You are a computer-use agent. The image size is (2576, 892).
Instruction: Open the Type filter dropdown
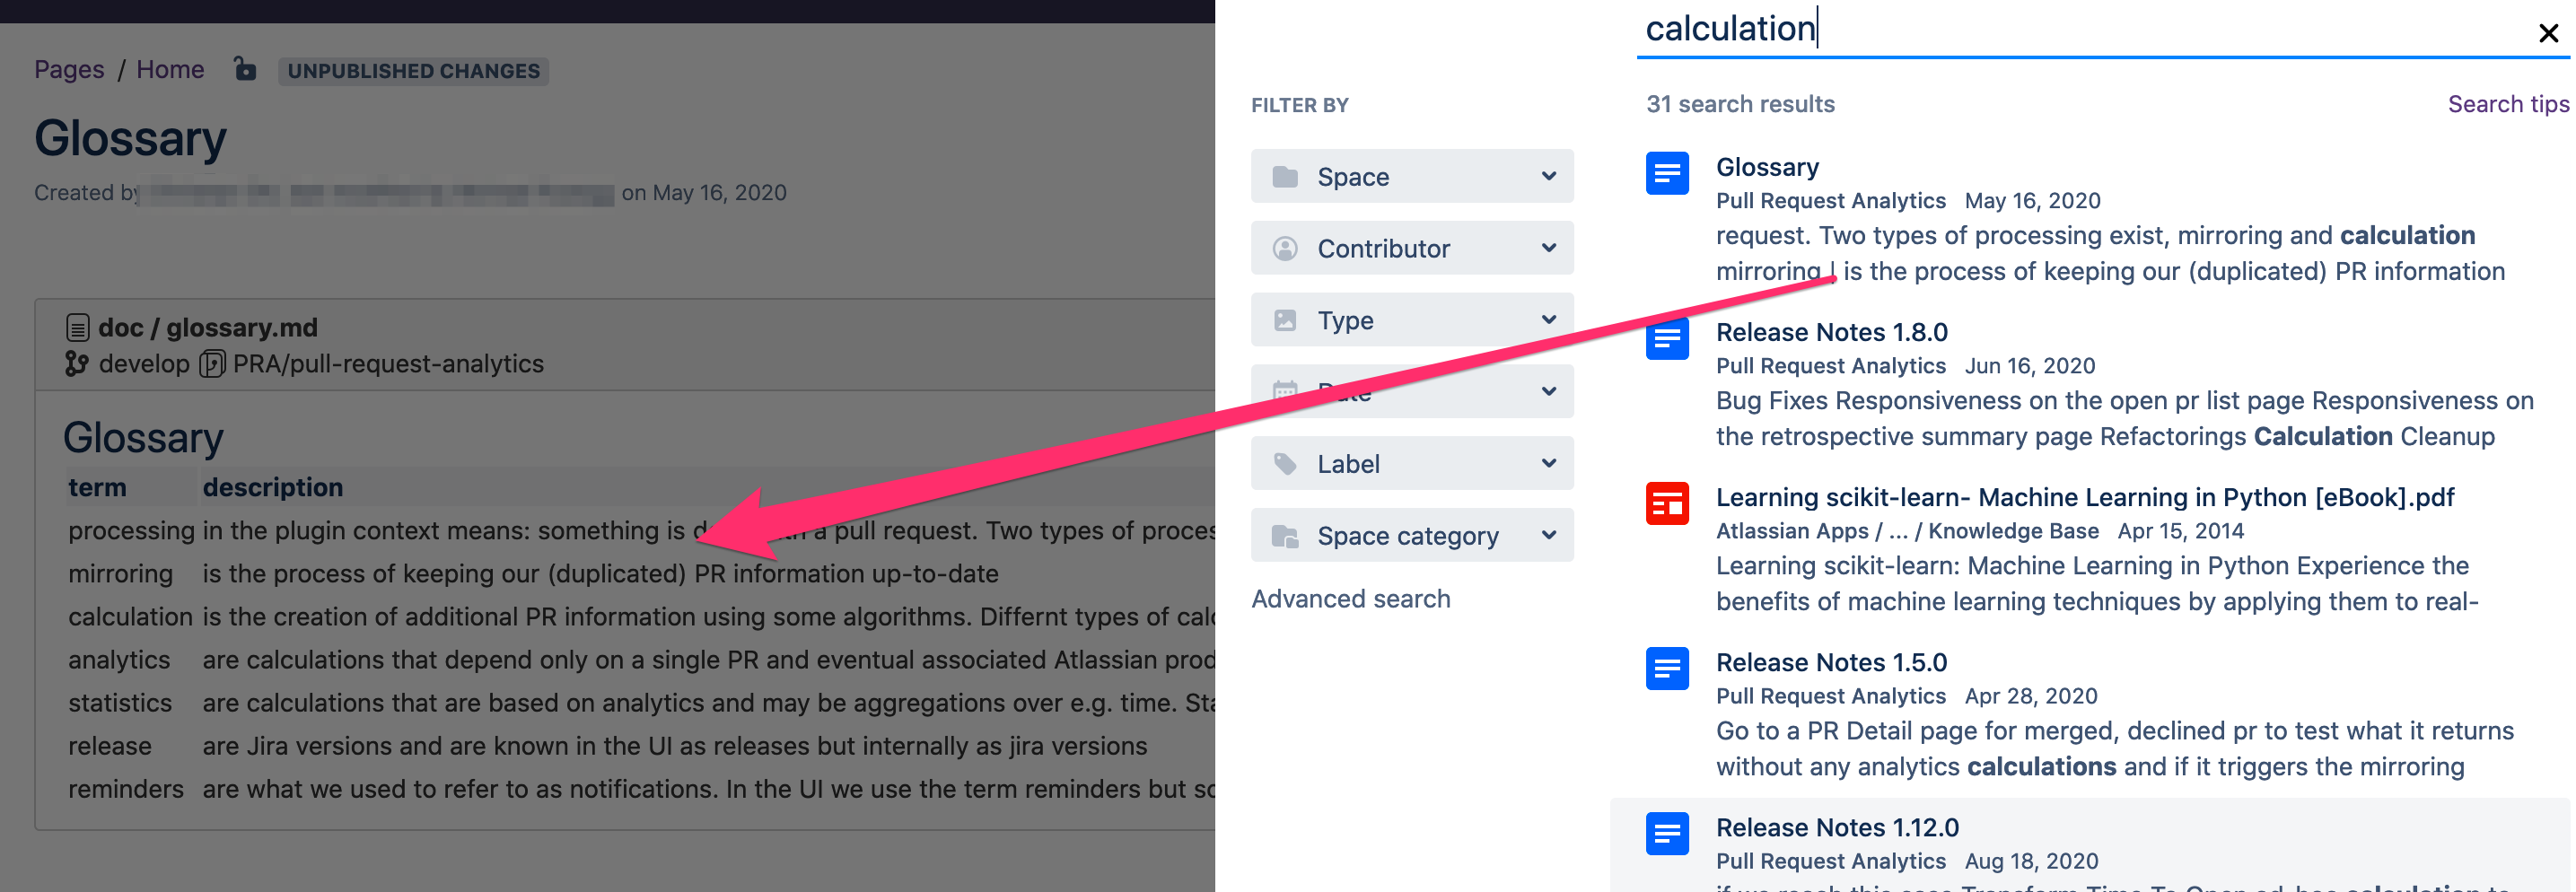[1411, 321]
